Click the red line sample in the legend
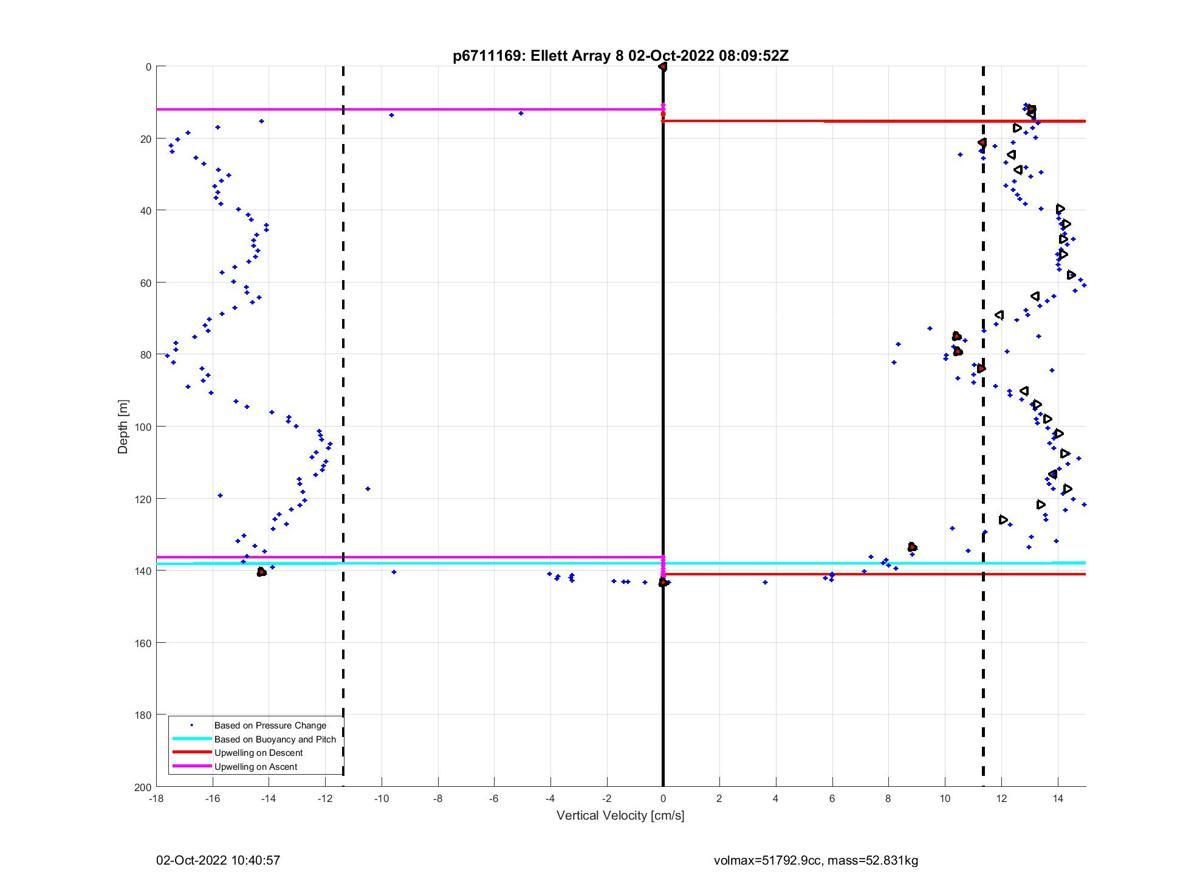 [x=191, y=753]
